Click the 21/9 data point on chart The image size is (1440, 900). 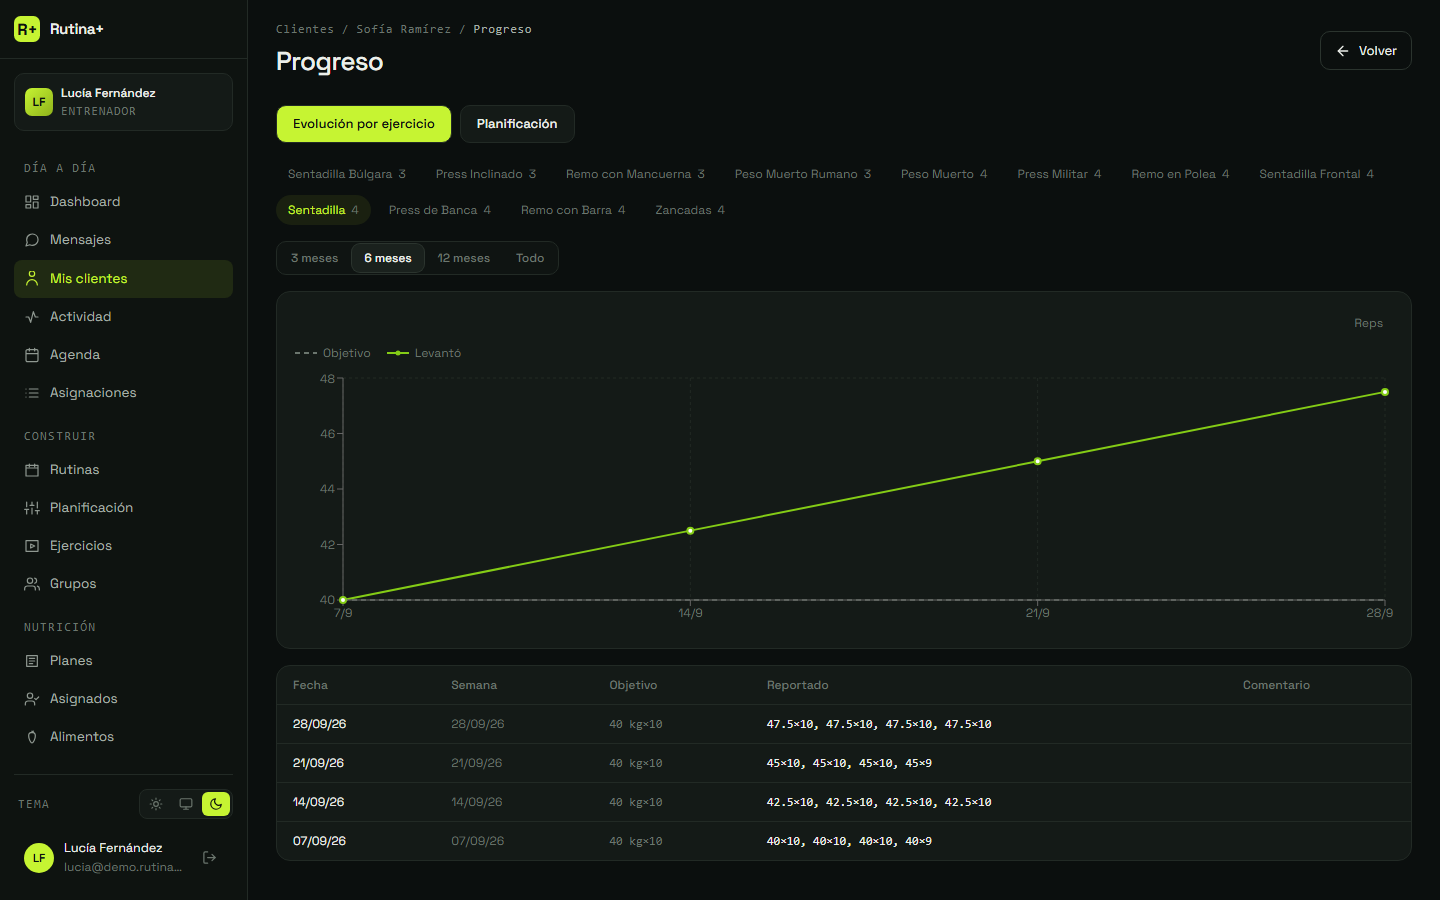click(x=1038, y=461)
